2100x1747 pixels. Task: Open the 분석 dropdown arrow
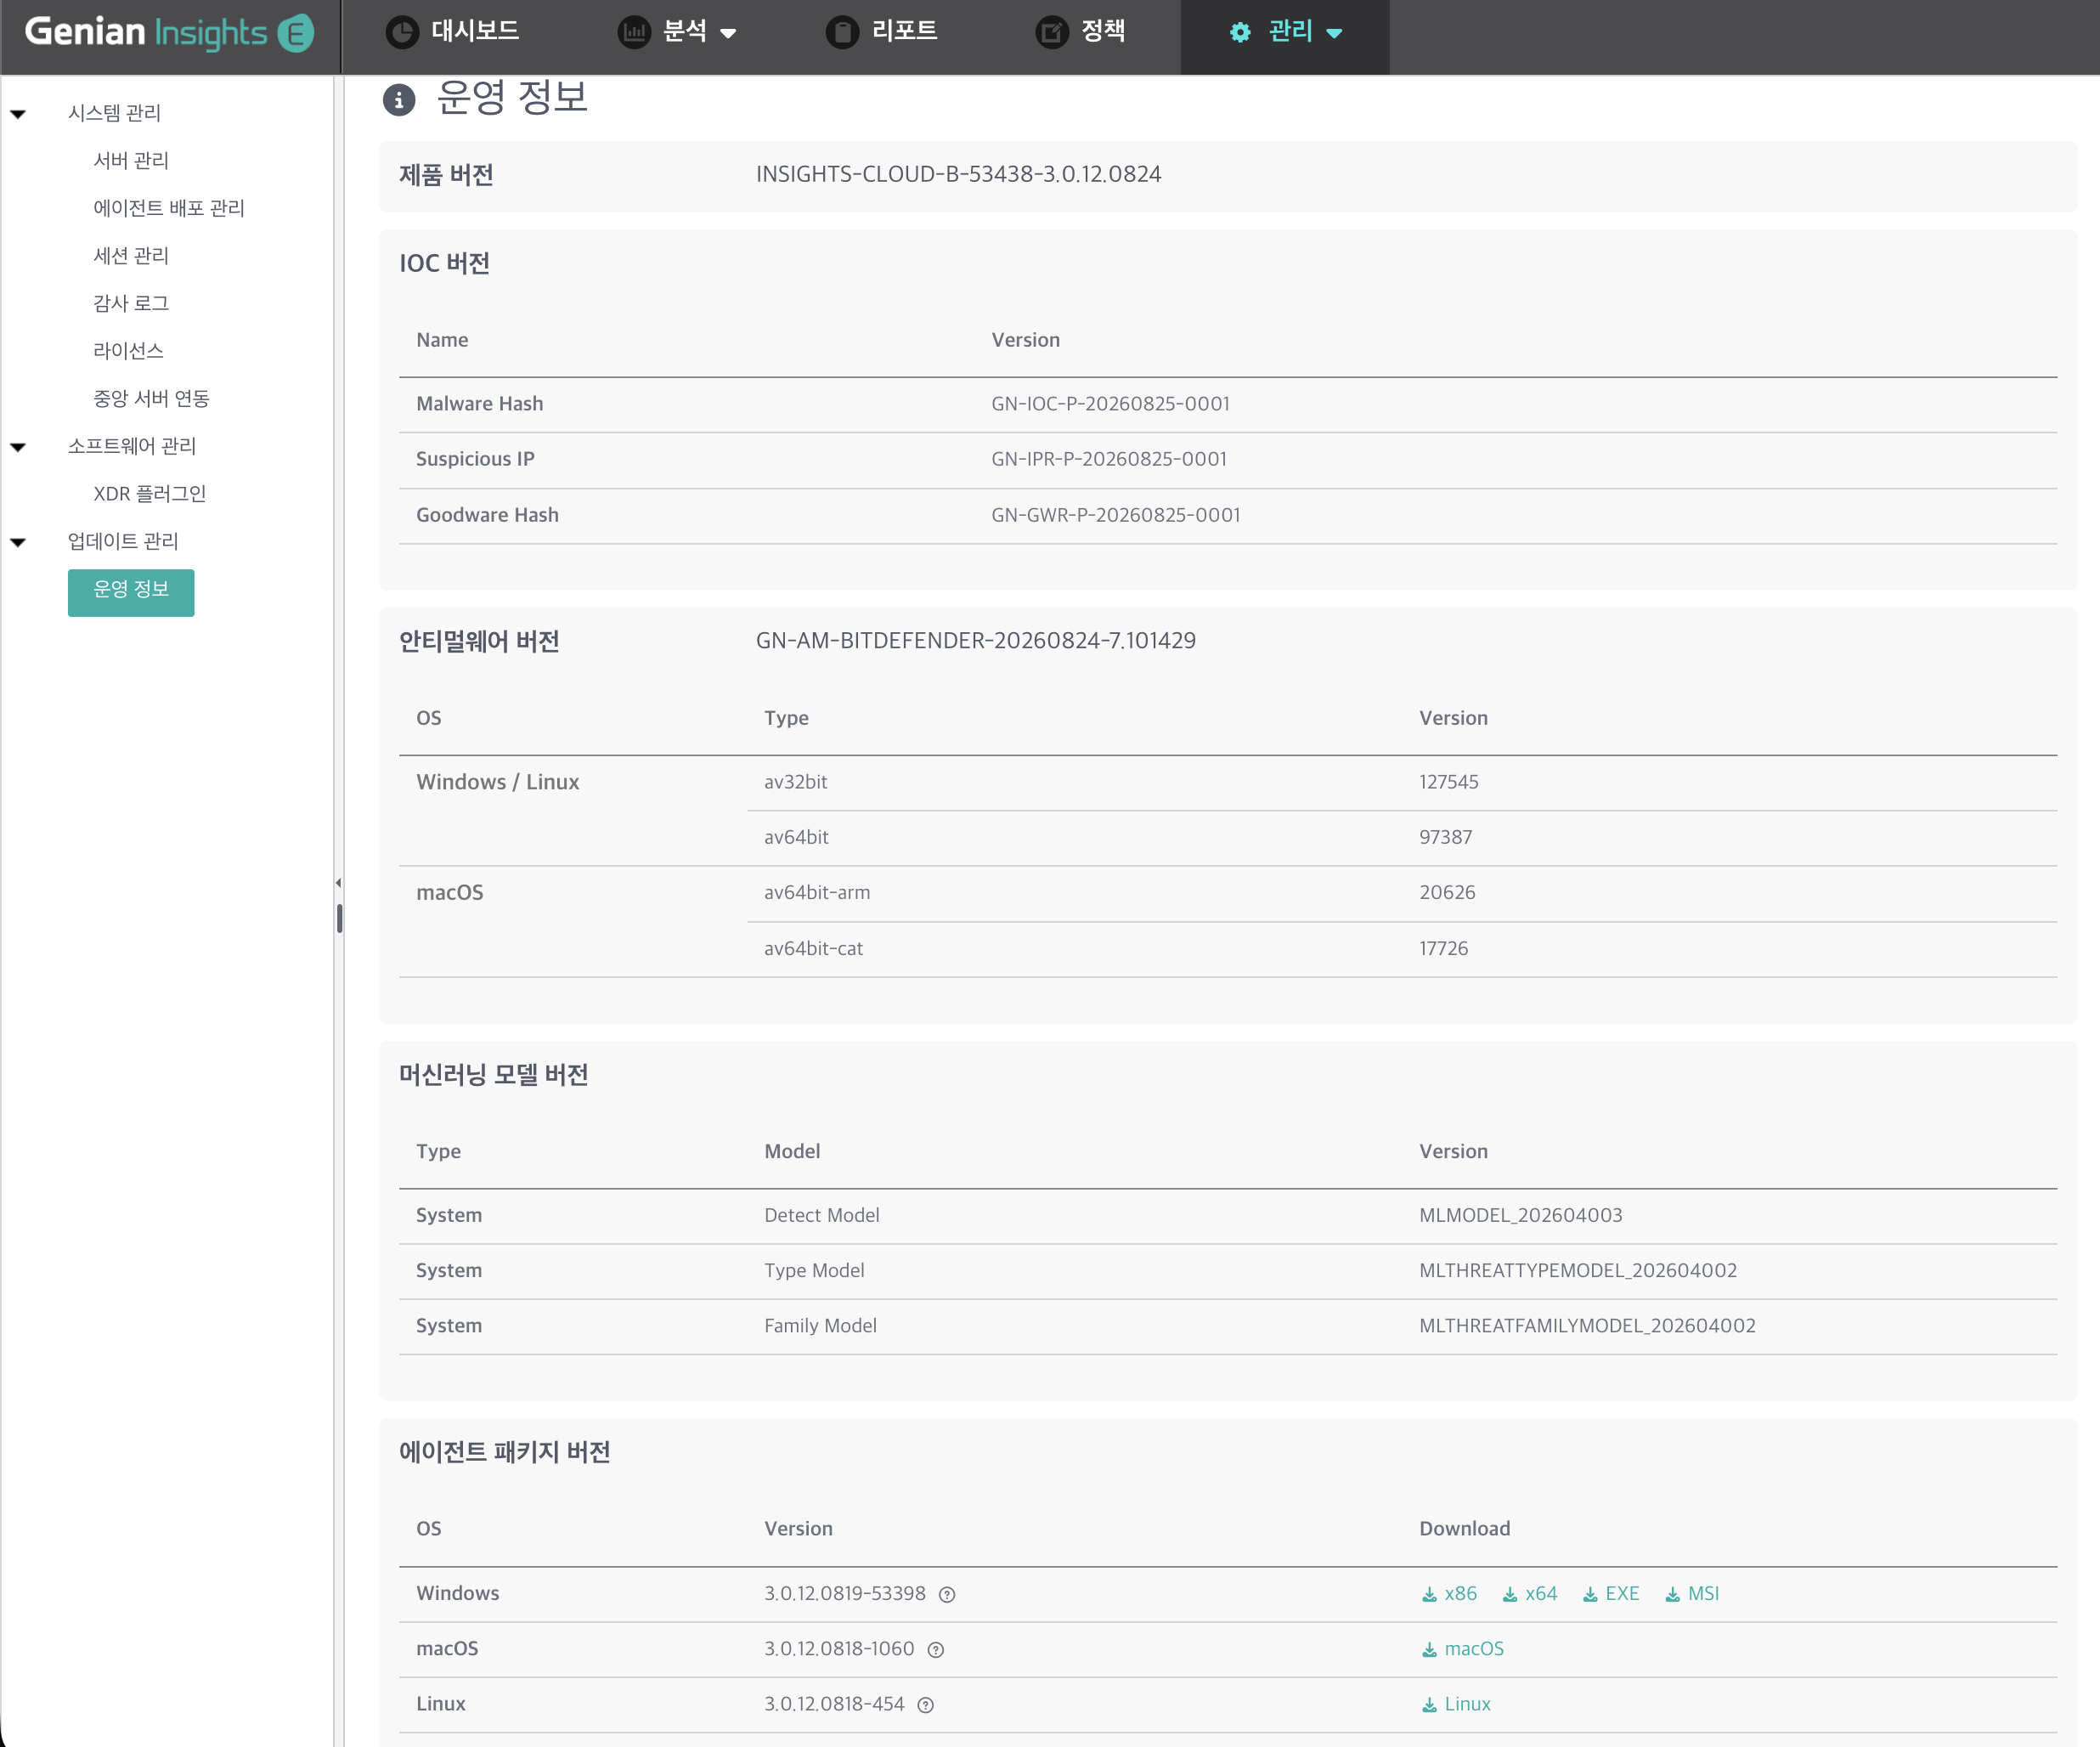[728, 33]
